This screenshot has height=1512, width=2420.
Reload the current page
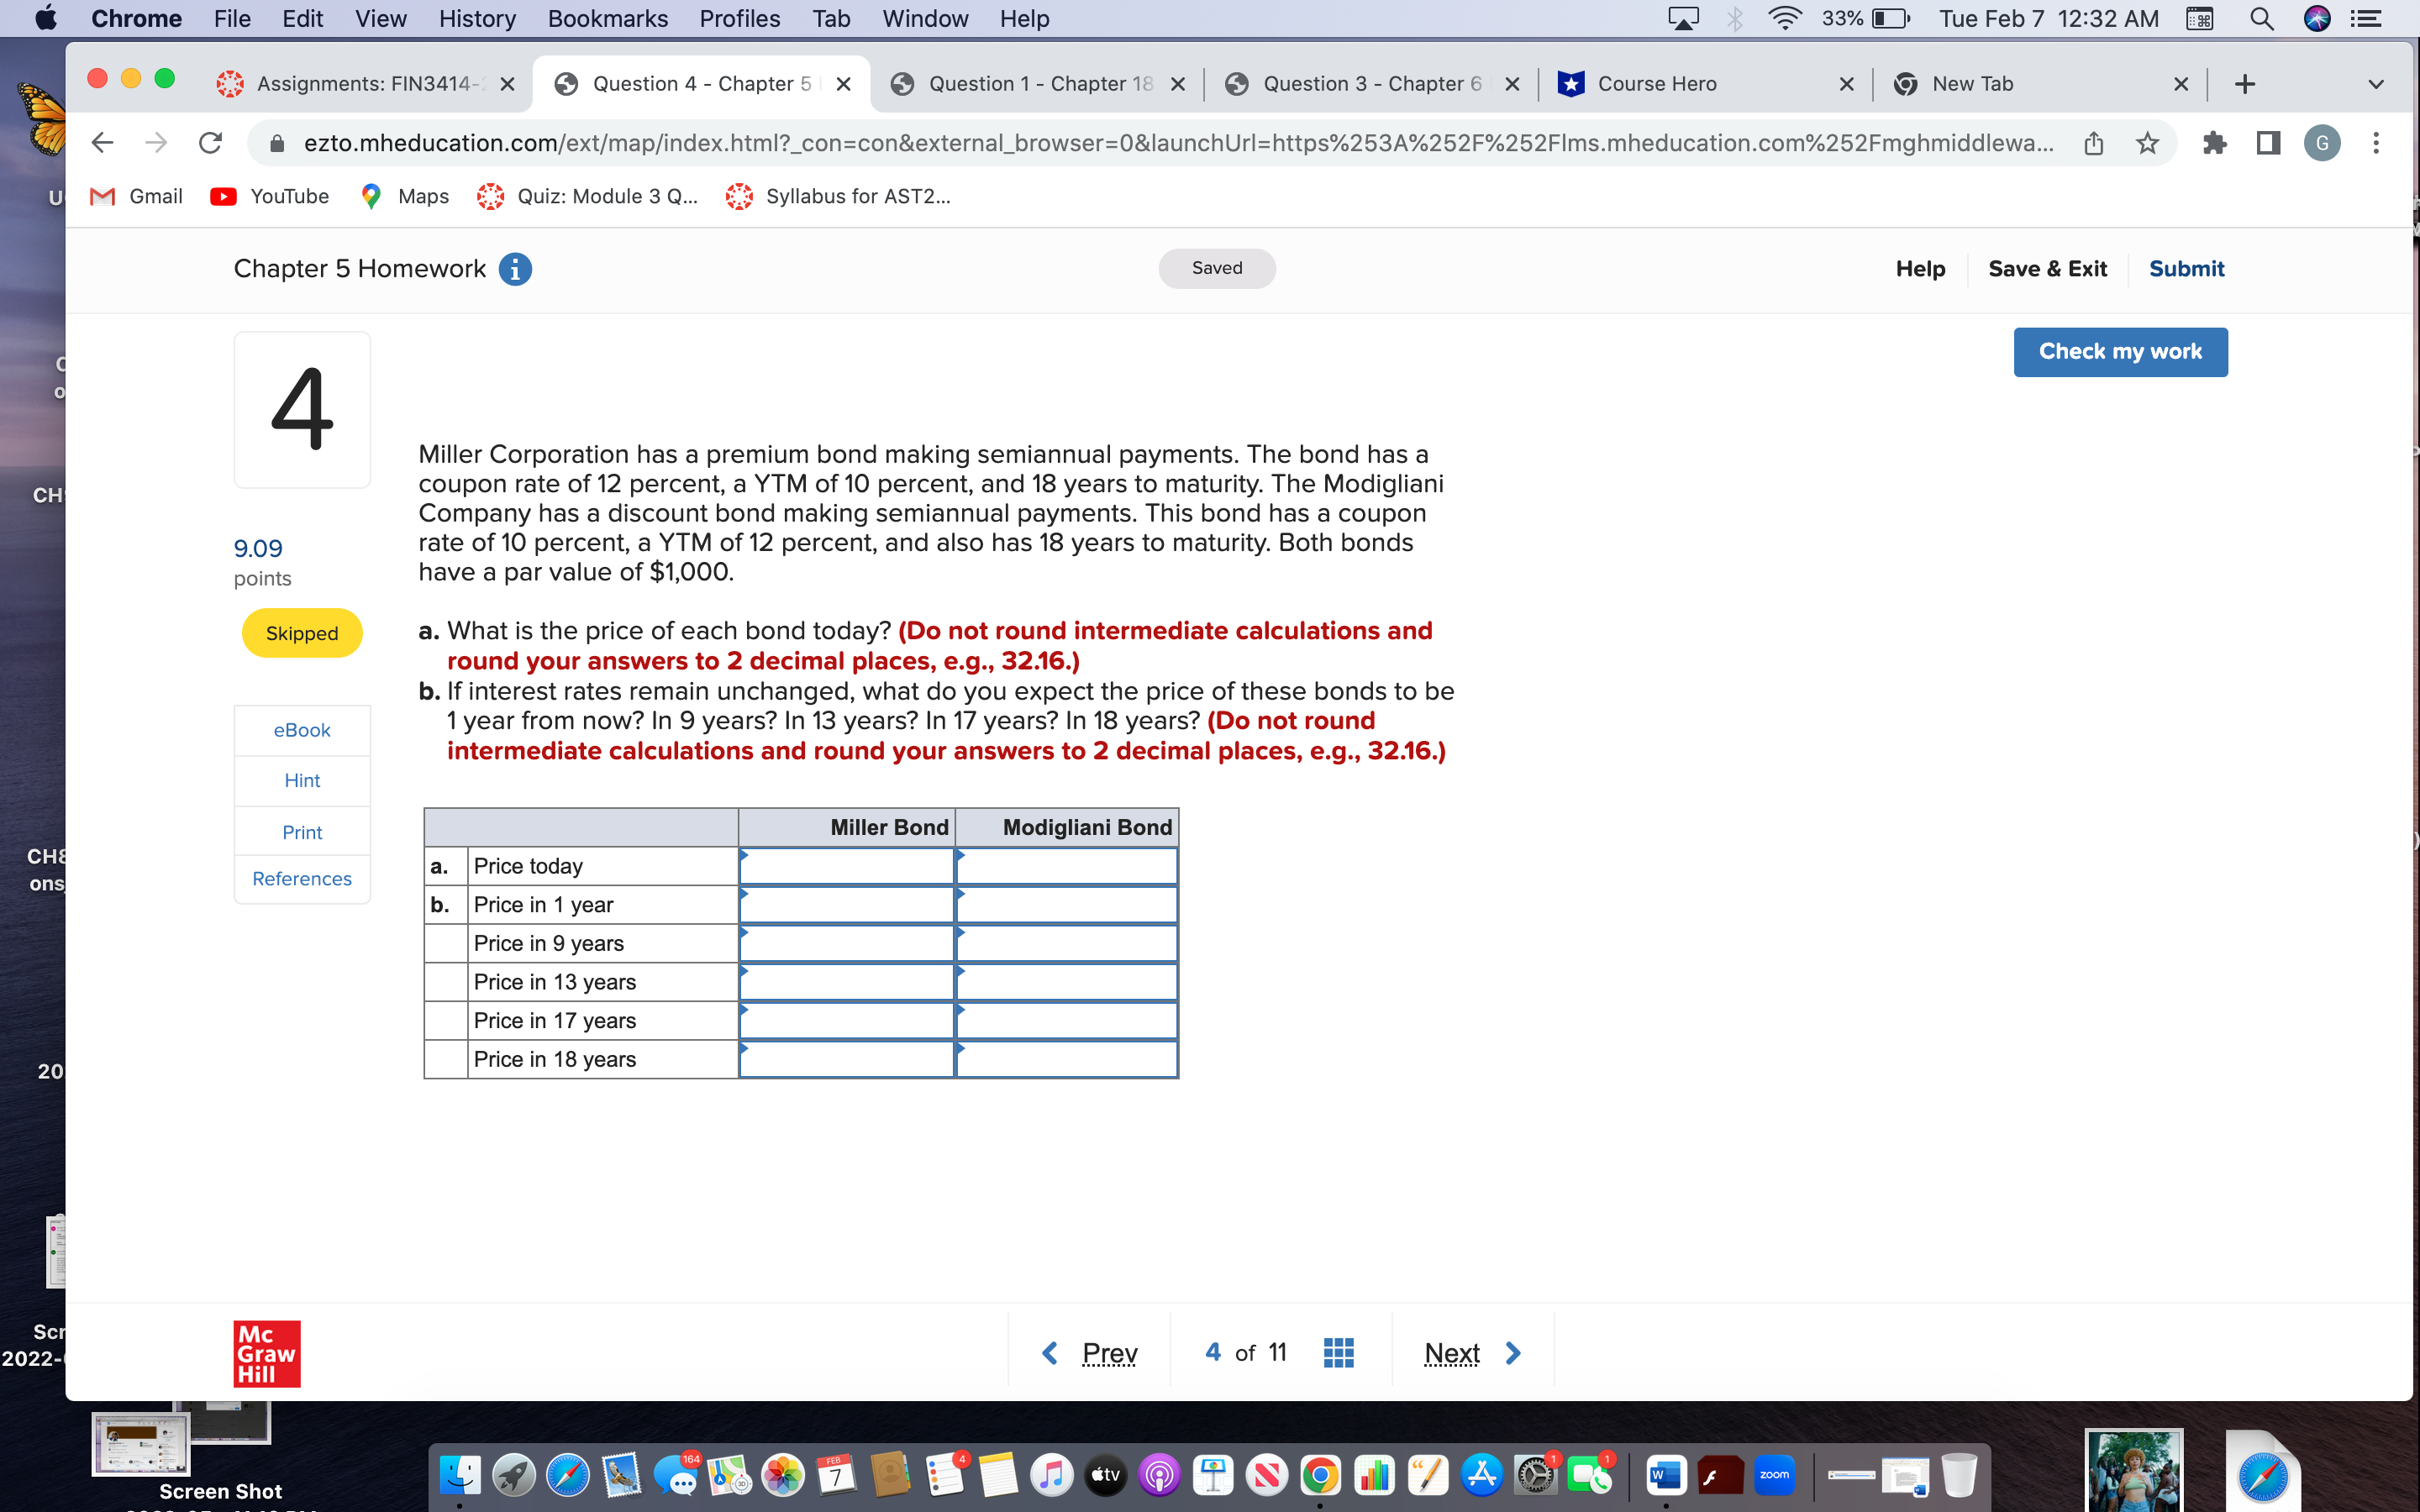[210, 142]
